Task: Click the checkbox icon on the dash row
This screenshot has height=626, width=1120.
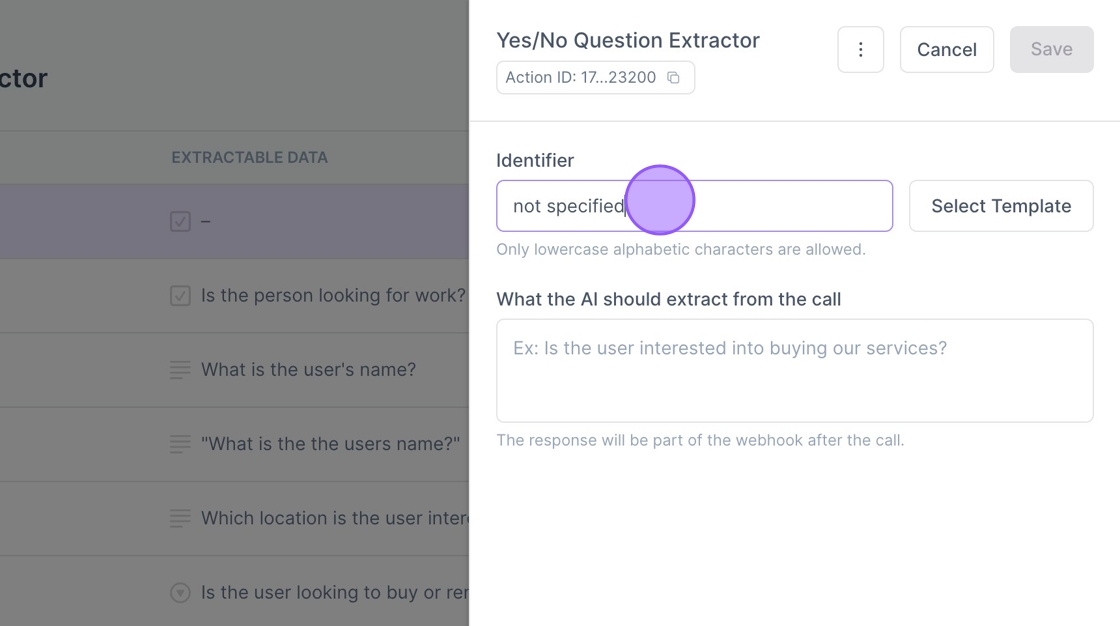Action: pos(180,221)
